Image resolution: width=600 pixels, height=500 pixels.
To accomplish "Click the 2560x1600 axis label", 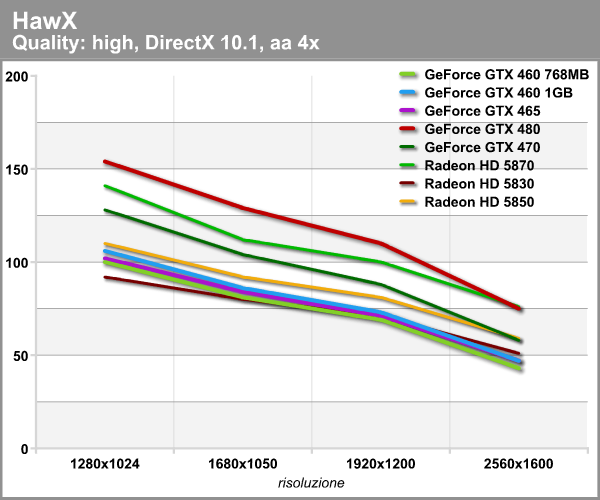I will coord(518,464).
